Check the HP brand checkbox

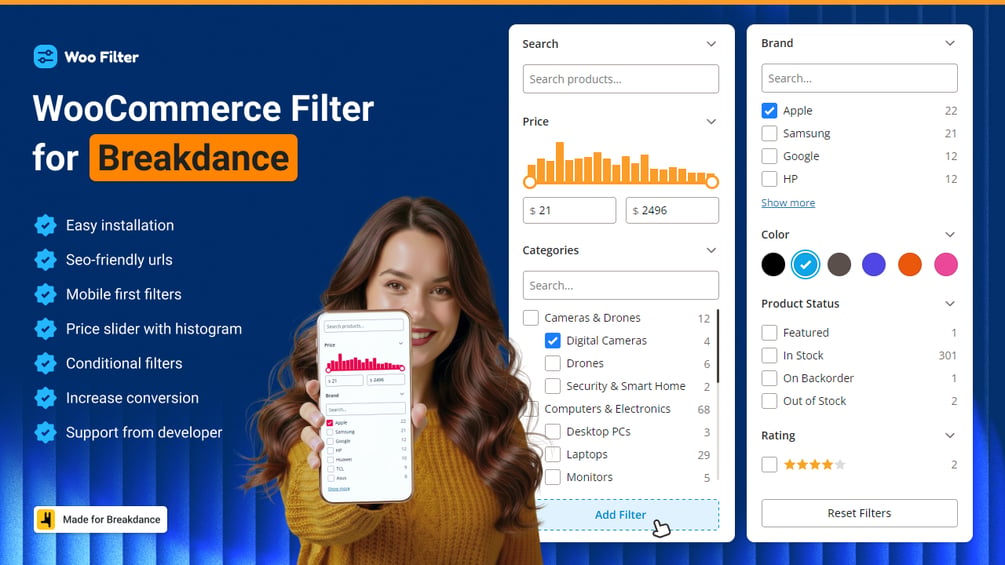pos(769,179)
